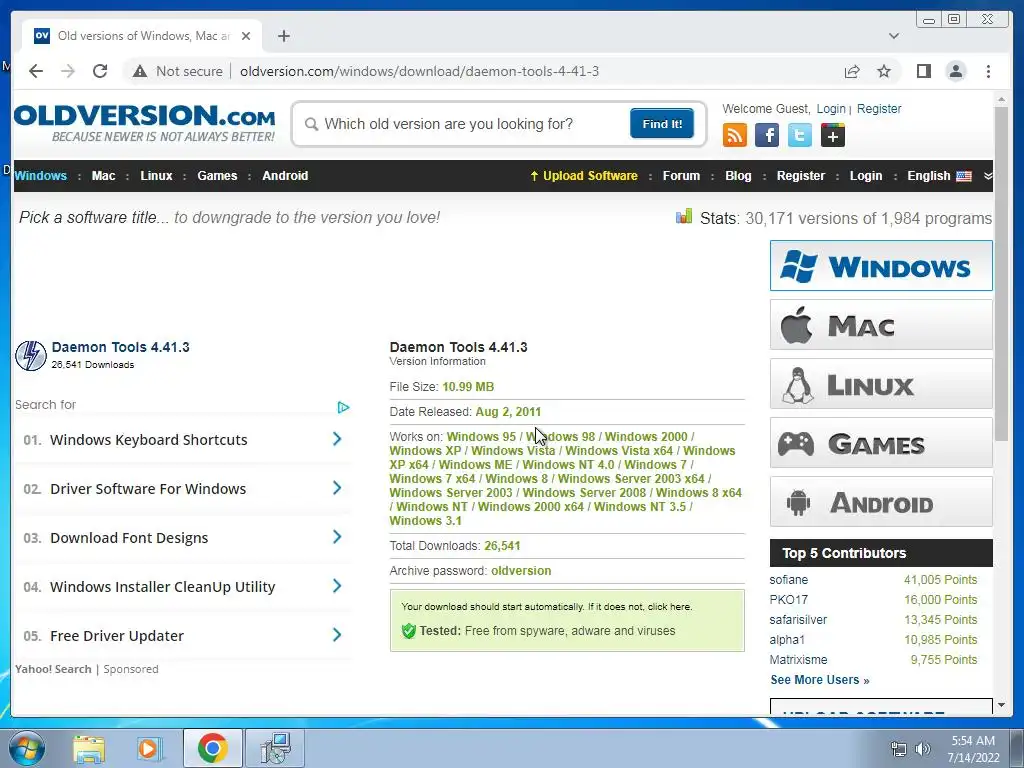Open contributor PKO17's profile
The image size is (1024, 768).
coord(788,600)
